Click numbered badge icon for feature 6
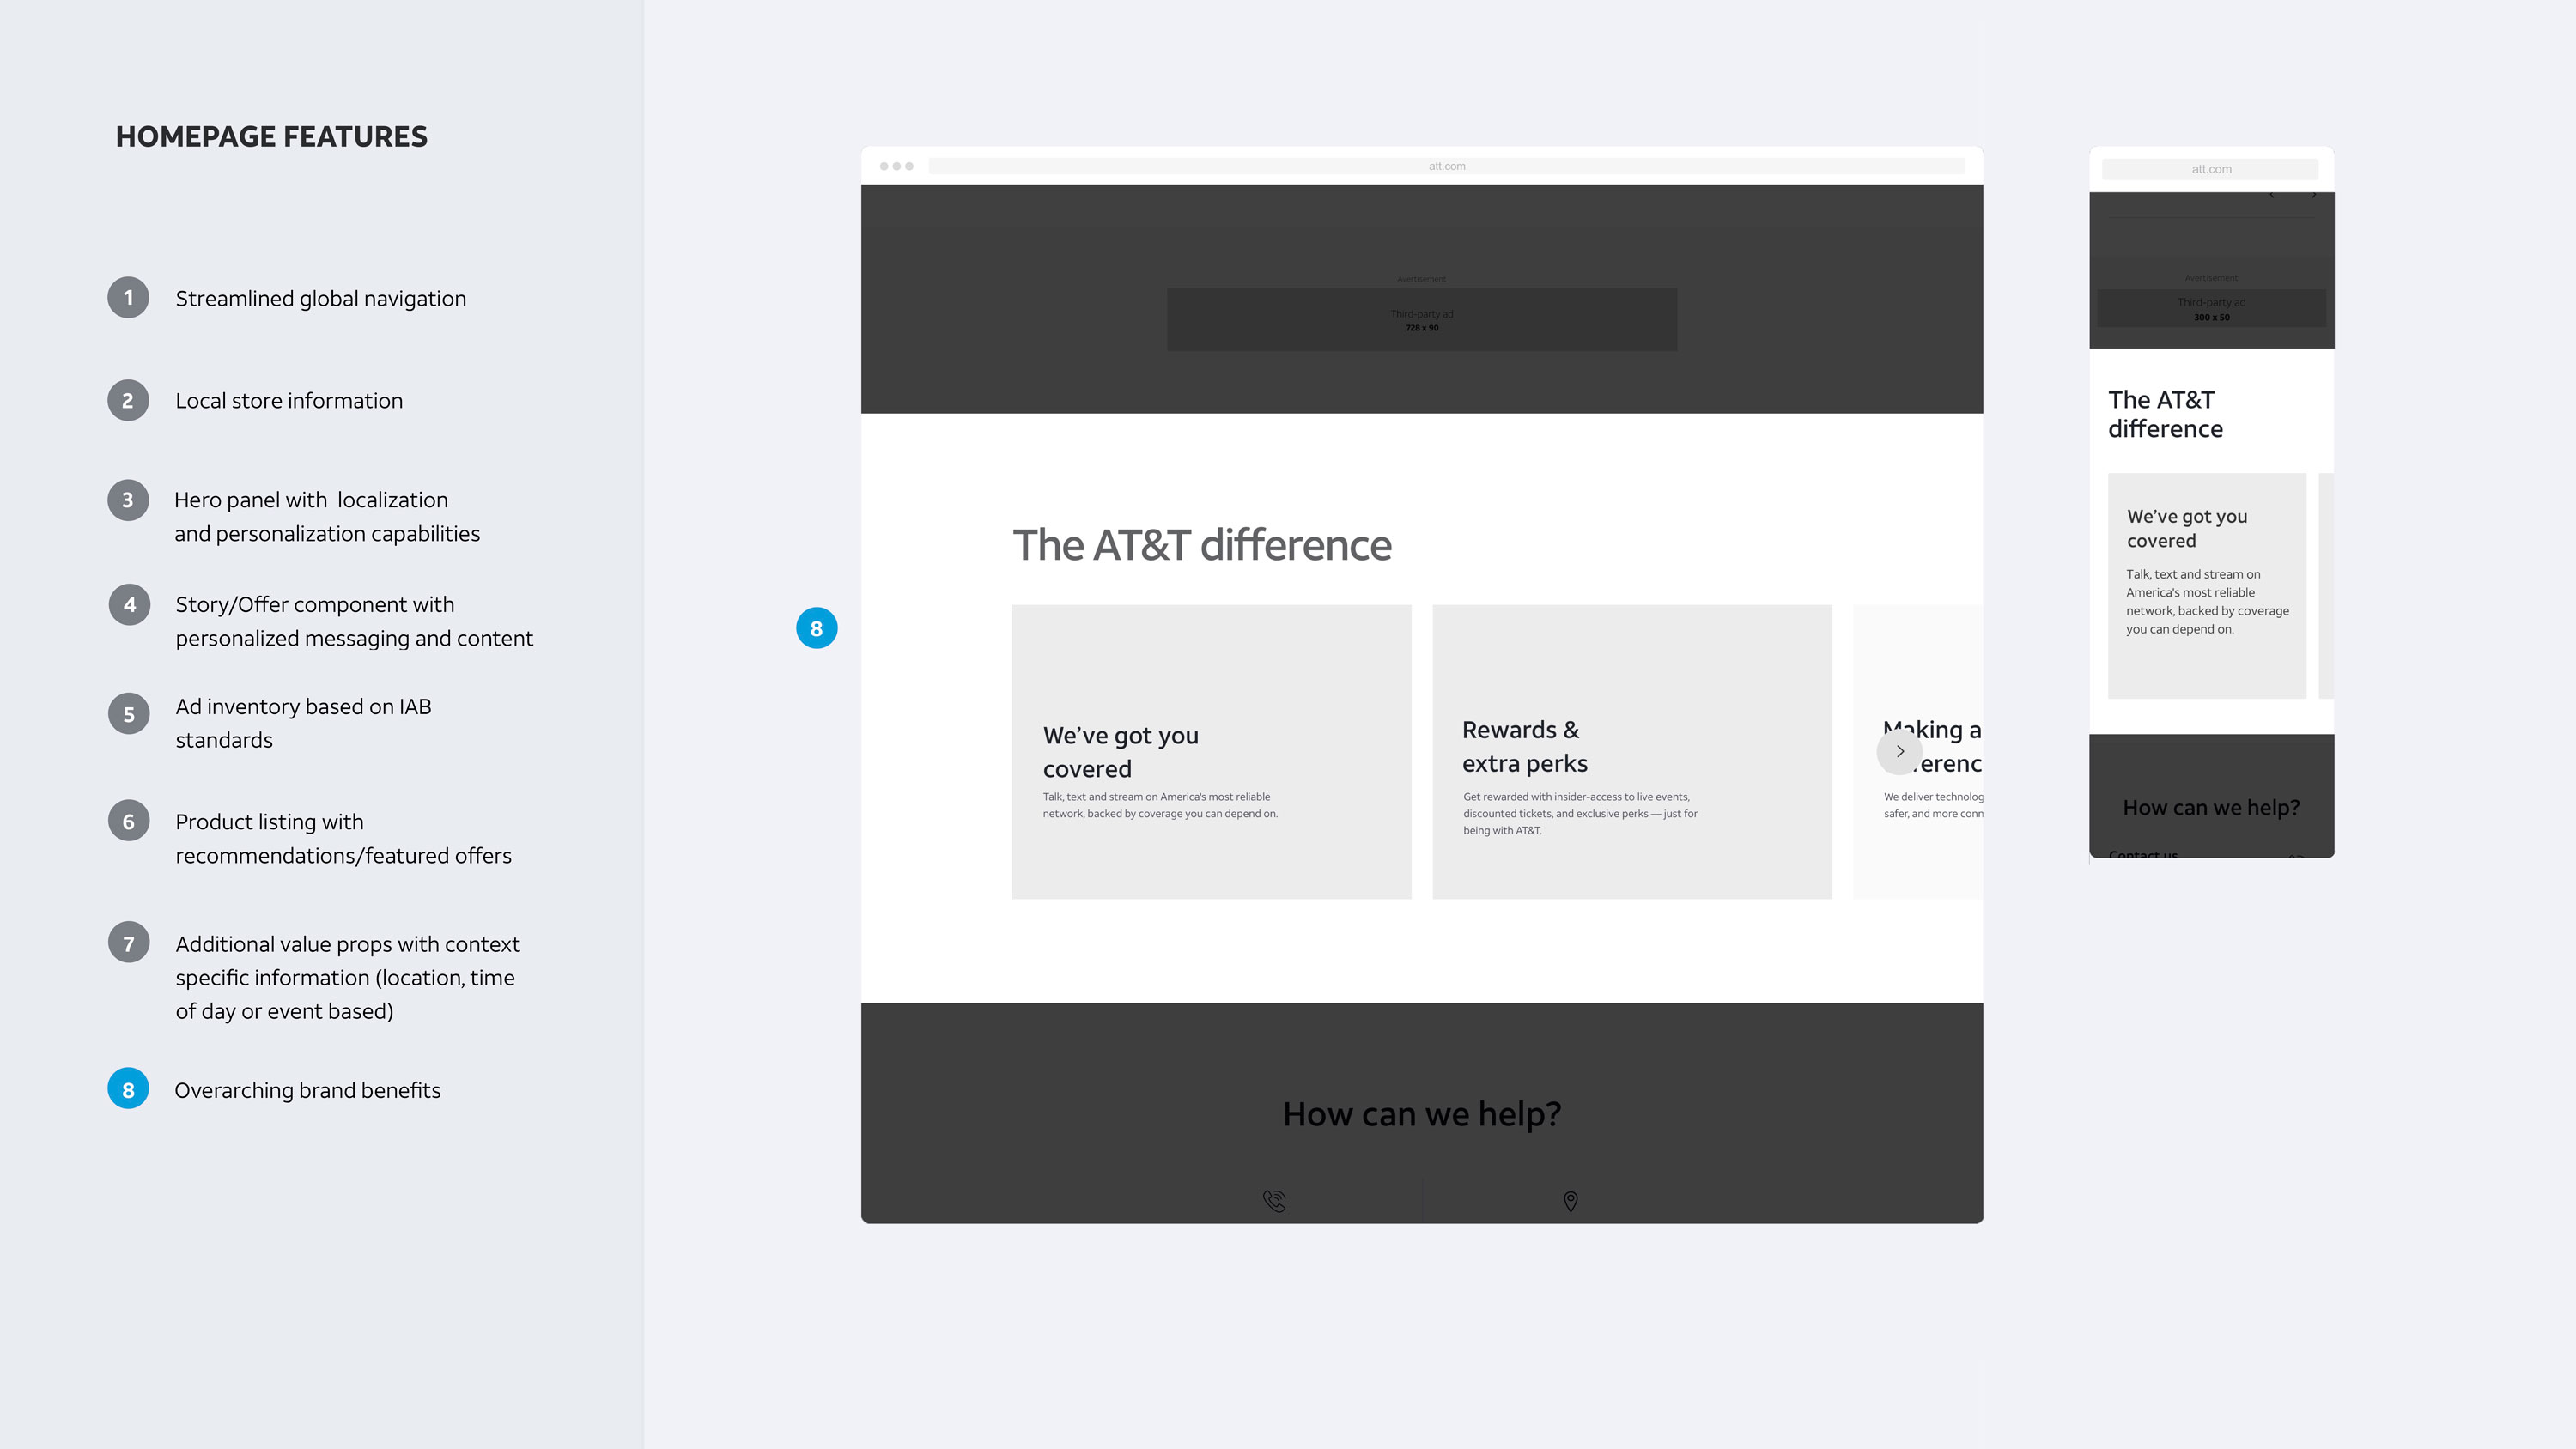Image resolution: width=2576 pixels, height=1449 pixels. tap(129, 821)
